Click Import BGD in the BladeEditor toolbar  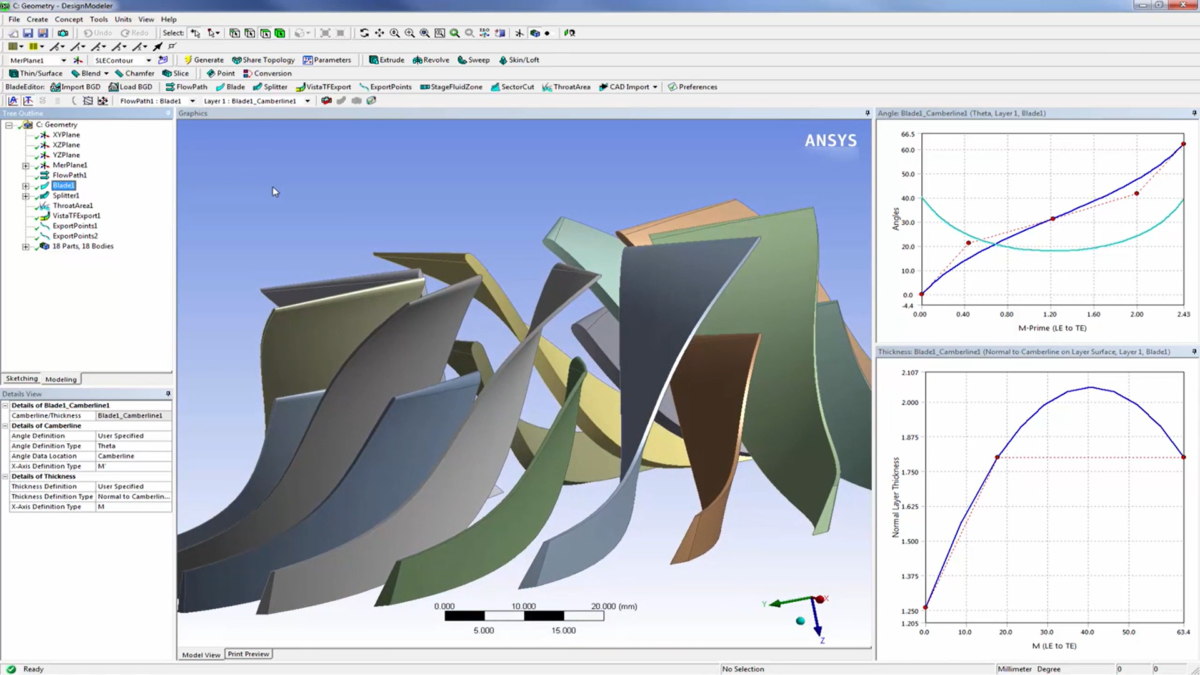click(76, 87)
